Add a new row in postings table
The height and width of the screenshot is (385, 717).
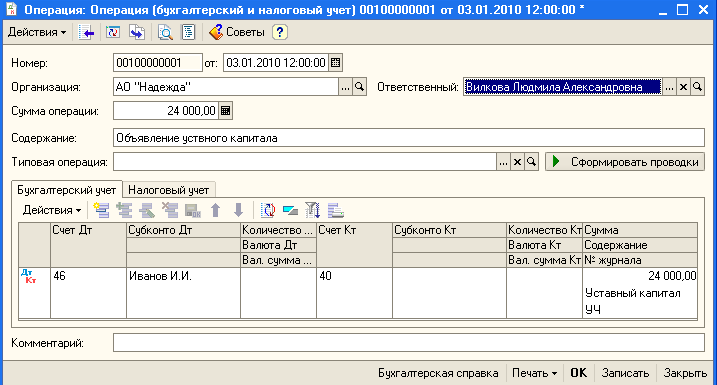[x=101, y=210]
